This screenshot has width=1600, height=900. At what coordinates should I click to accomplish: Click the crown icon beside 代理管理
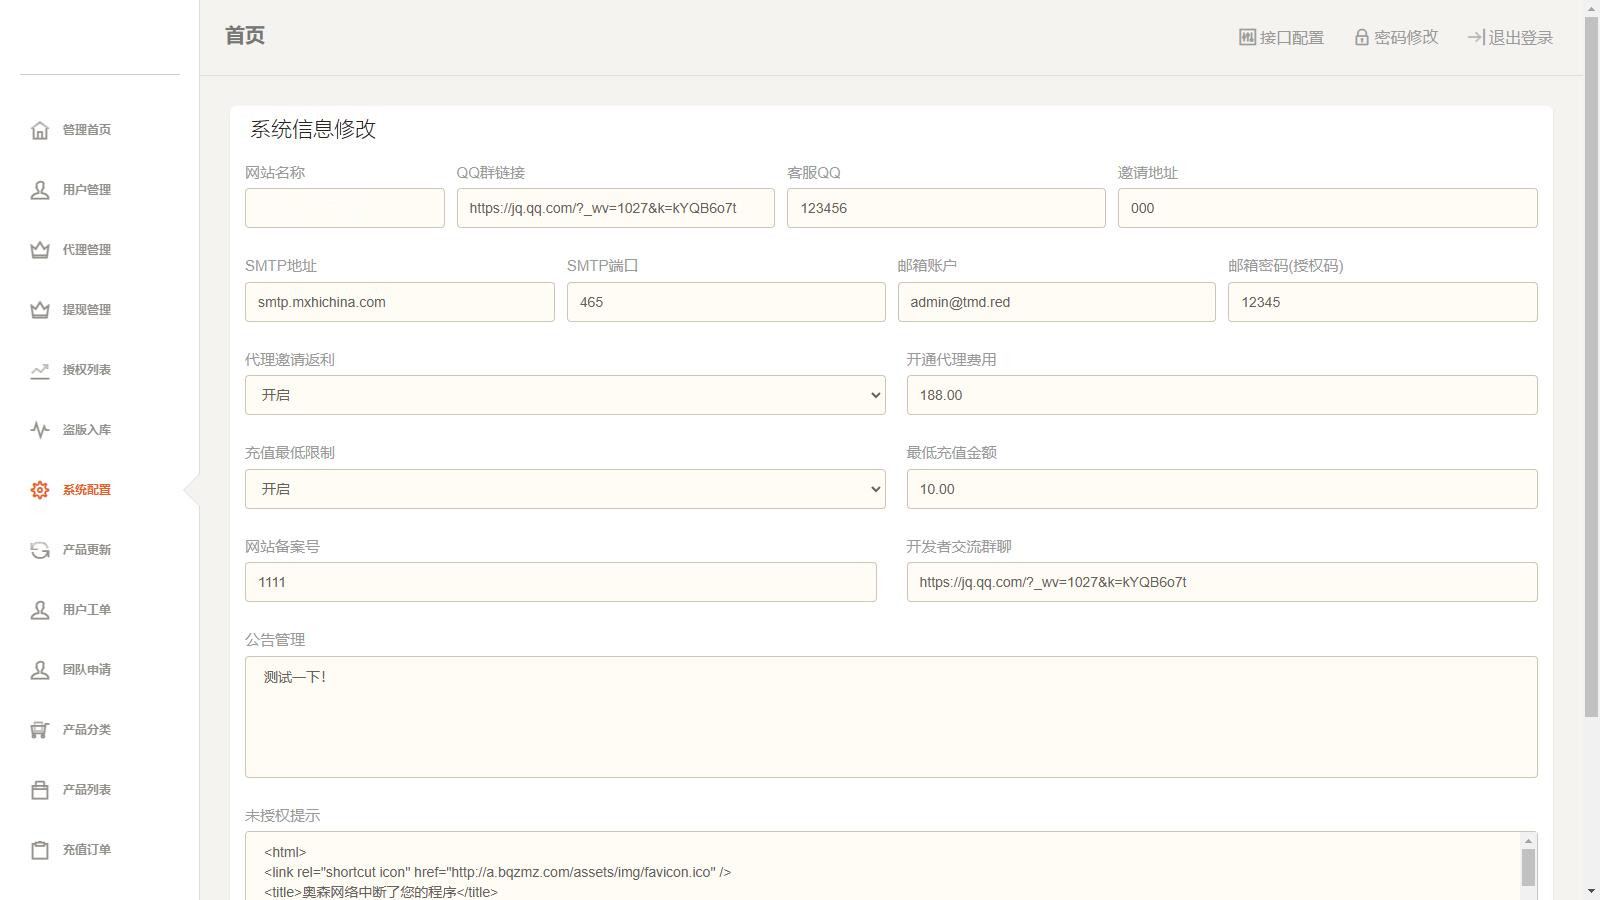point(40,250)
